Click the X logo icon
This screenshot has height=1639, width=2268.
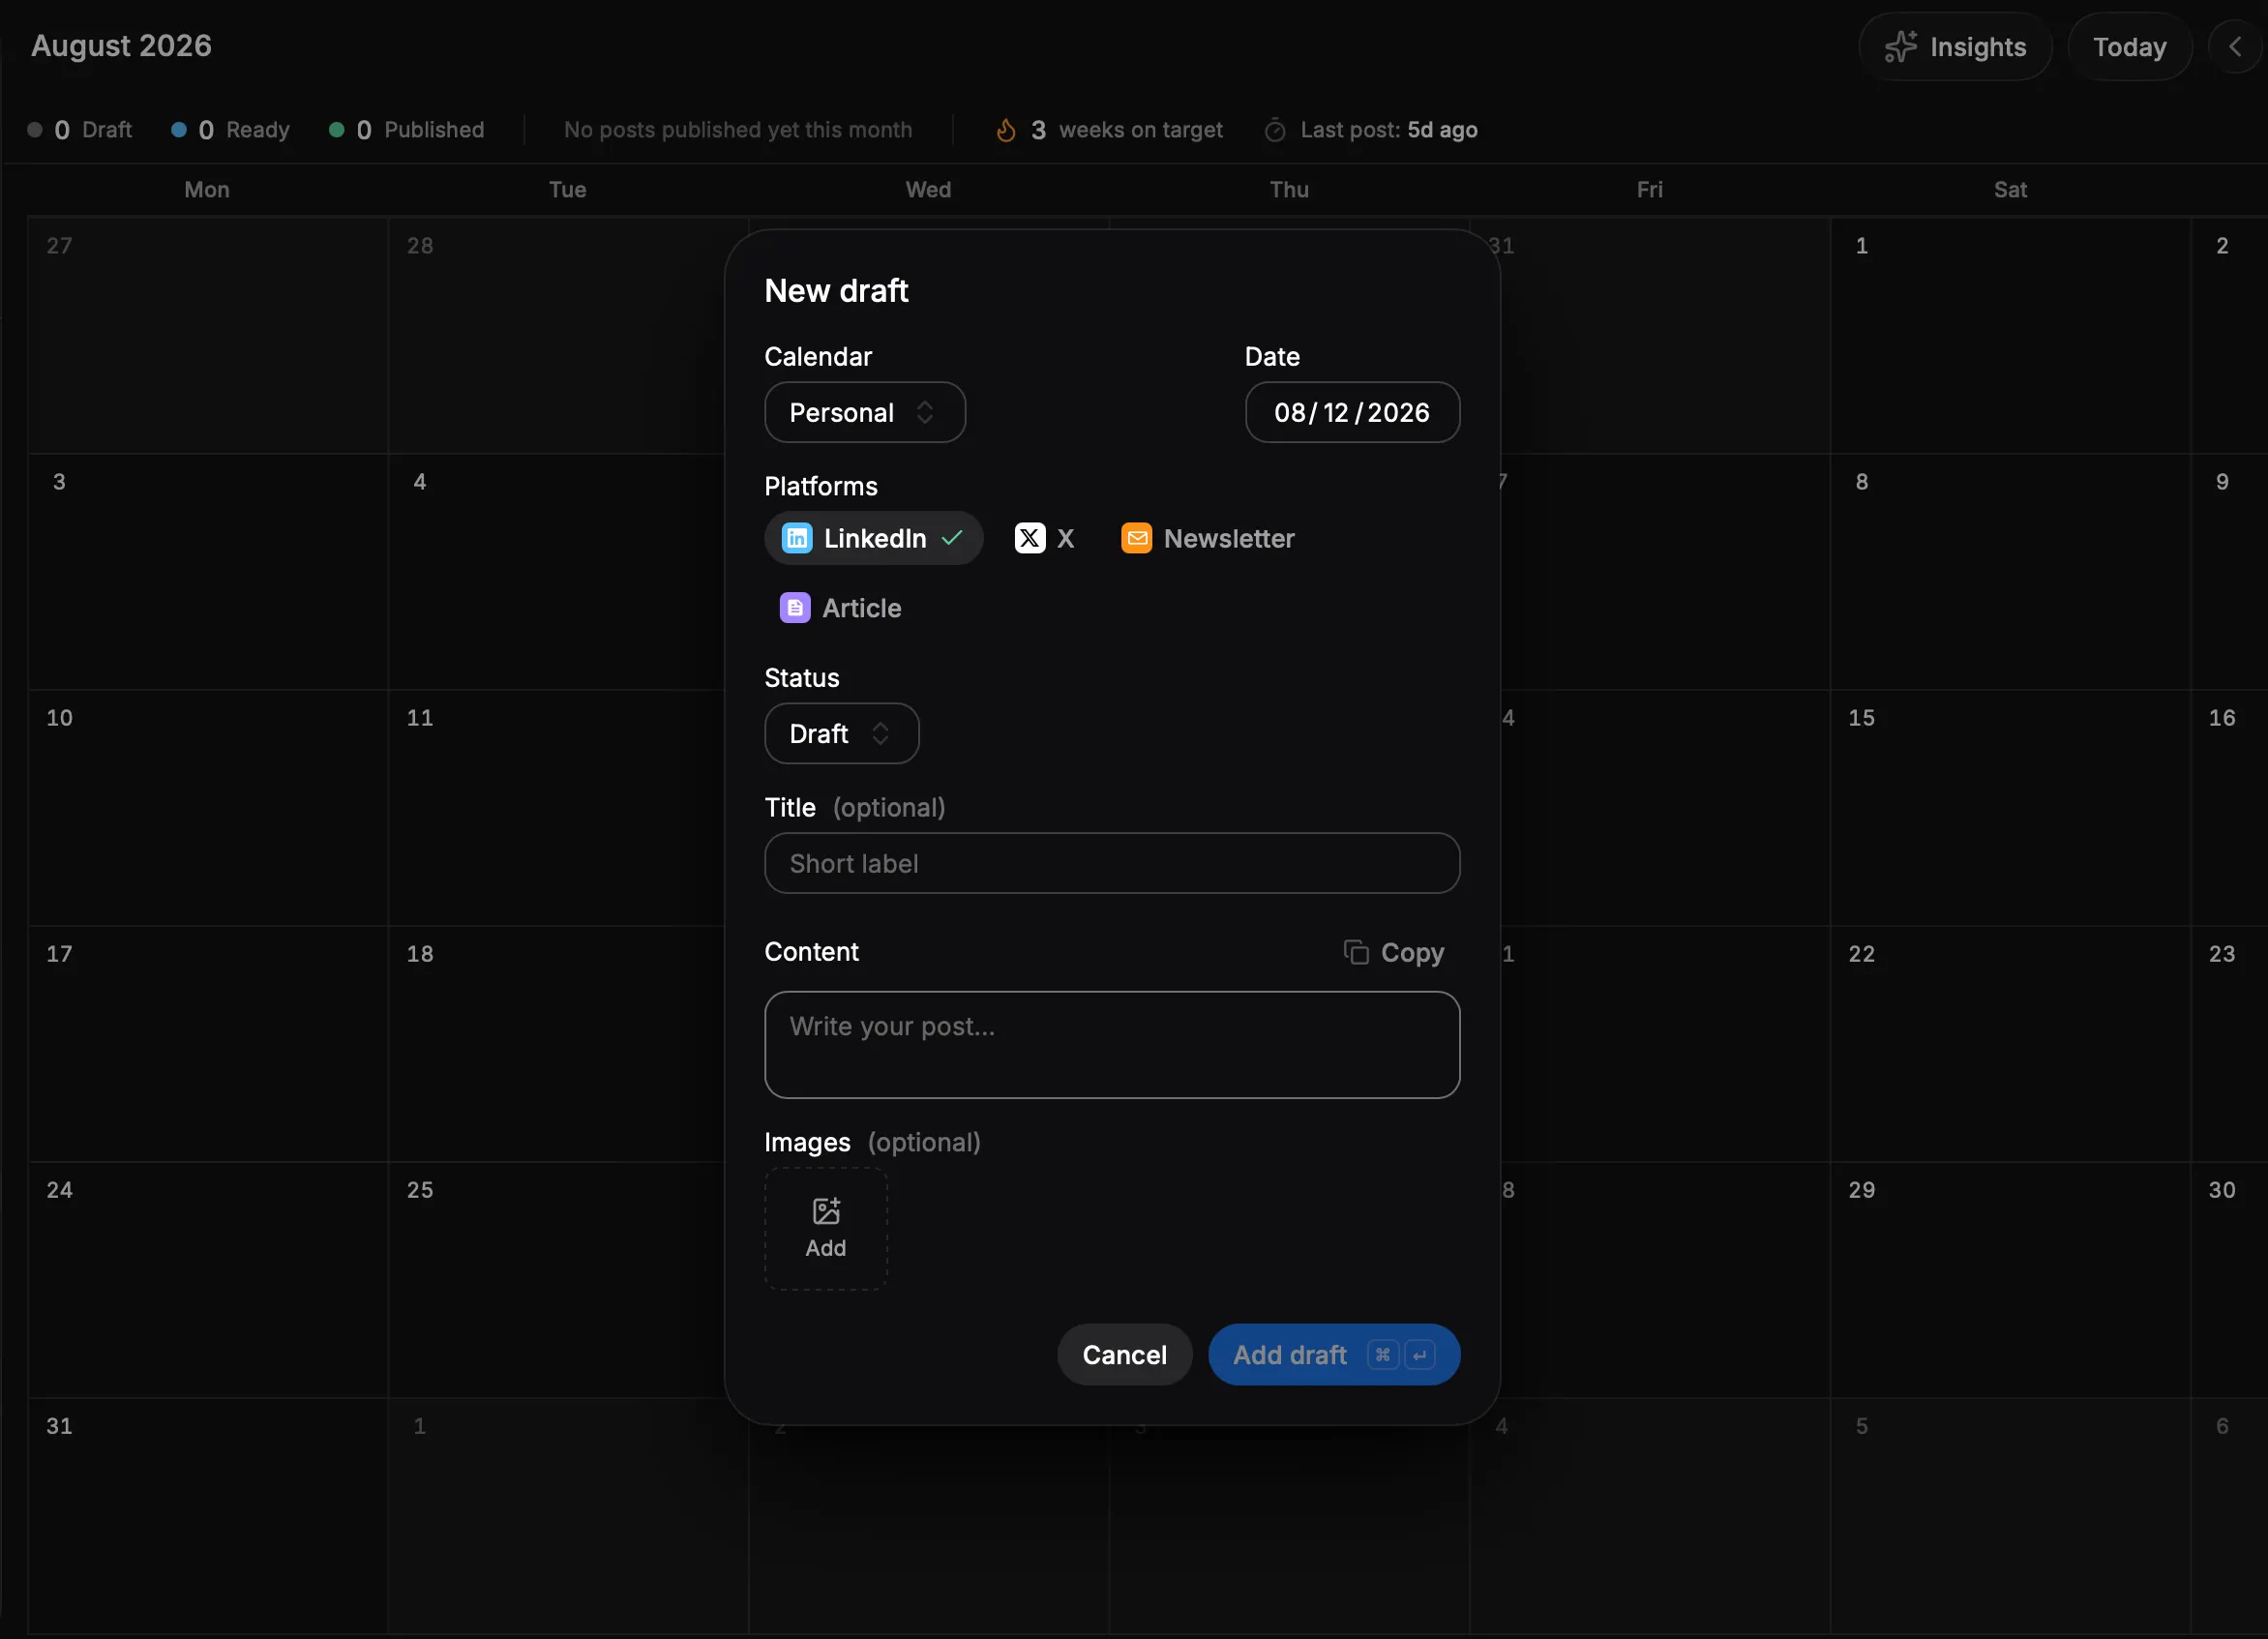[1030, 538]
